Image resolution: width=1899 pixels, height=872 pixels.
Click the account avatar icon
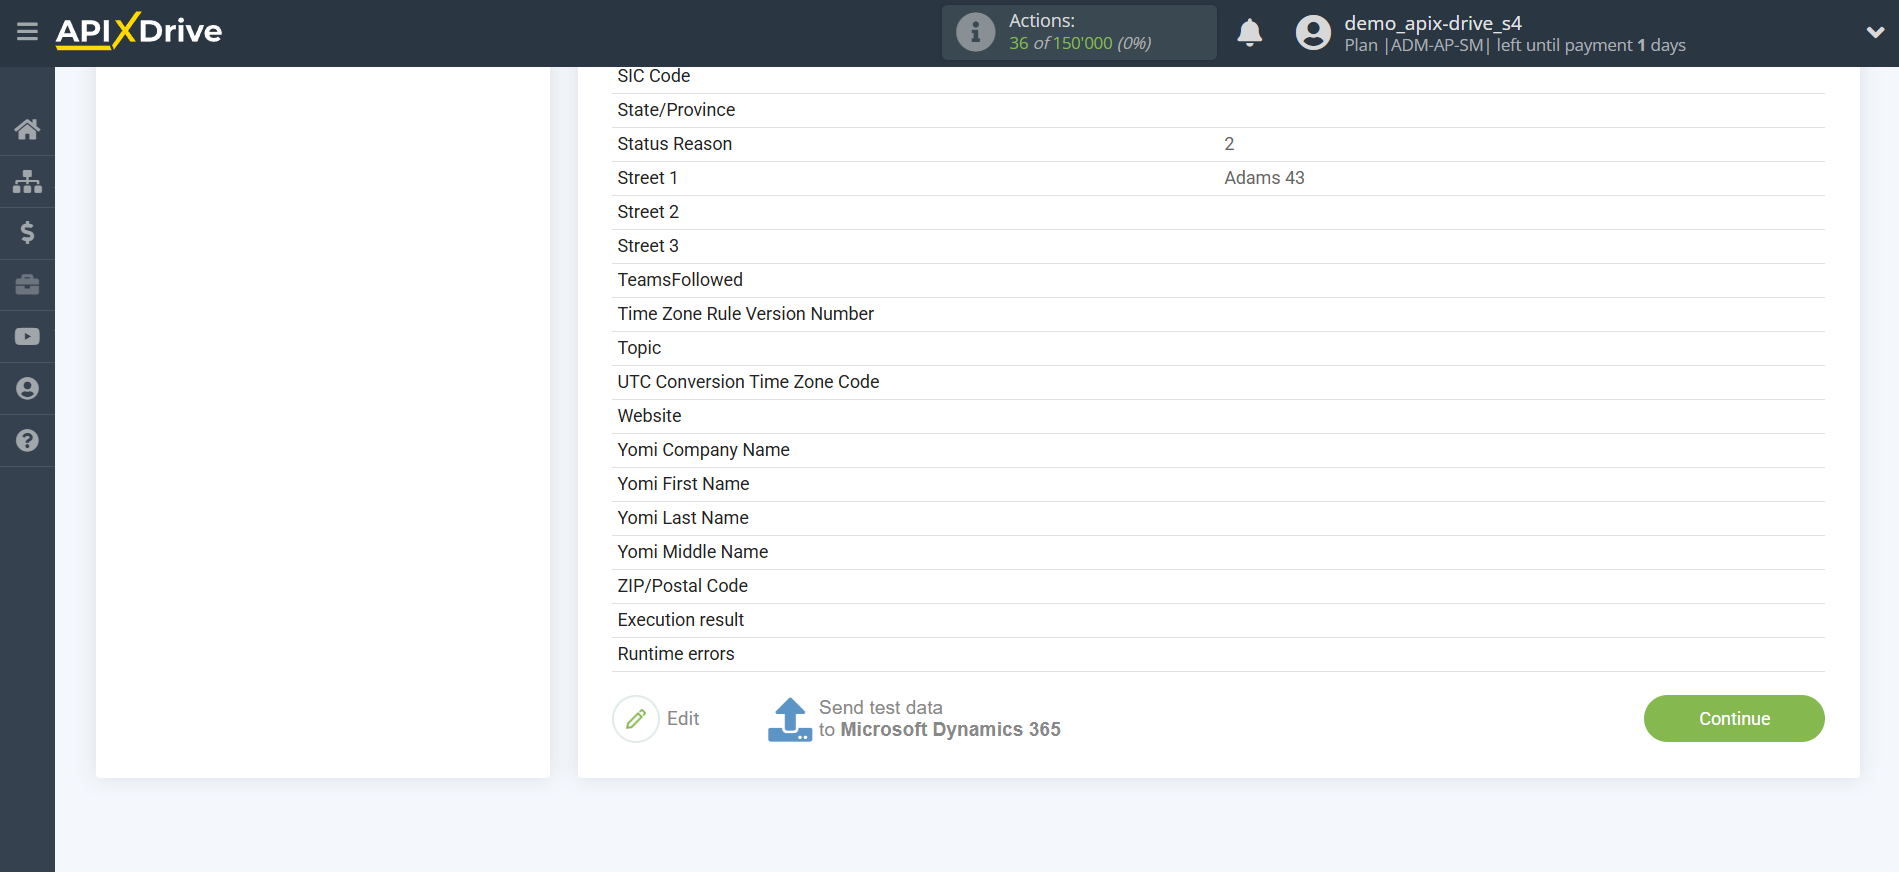pos(1313,33)
